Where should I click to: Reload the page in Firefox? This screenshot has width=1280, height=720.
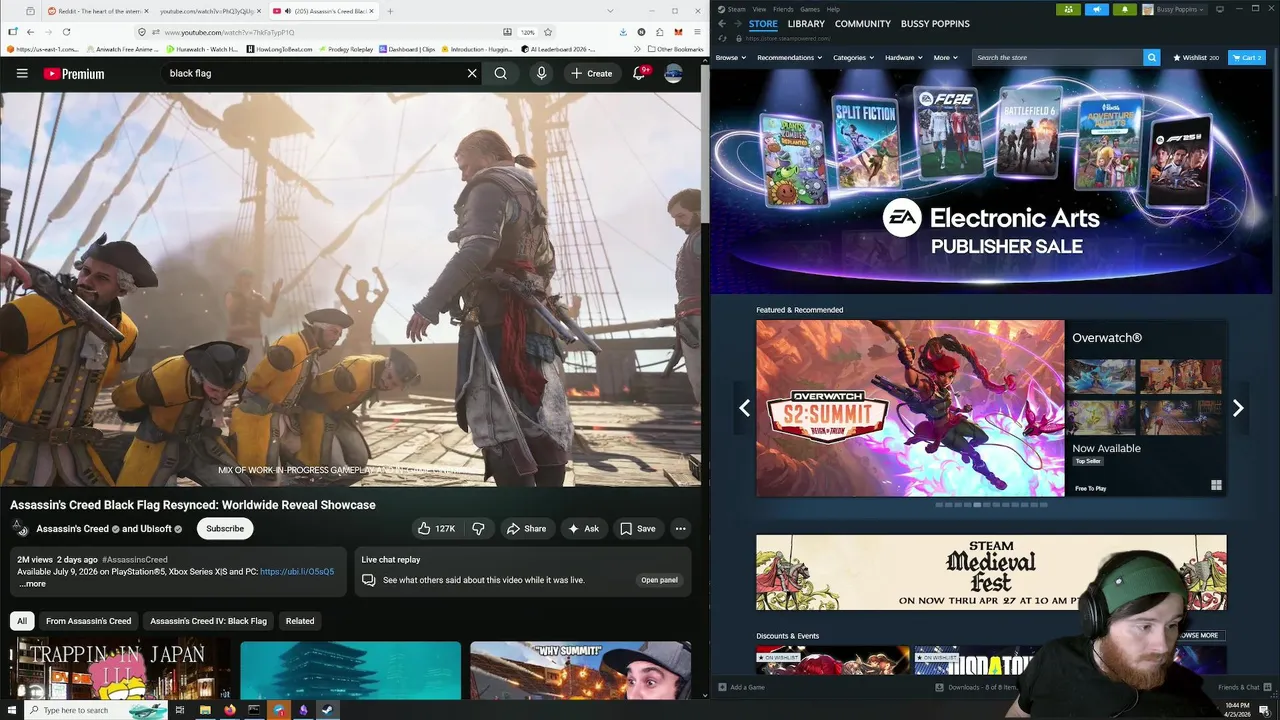[66, 32]
